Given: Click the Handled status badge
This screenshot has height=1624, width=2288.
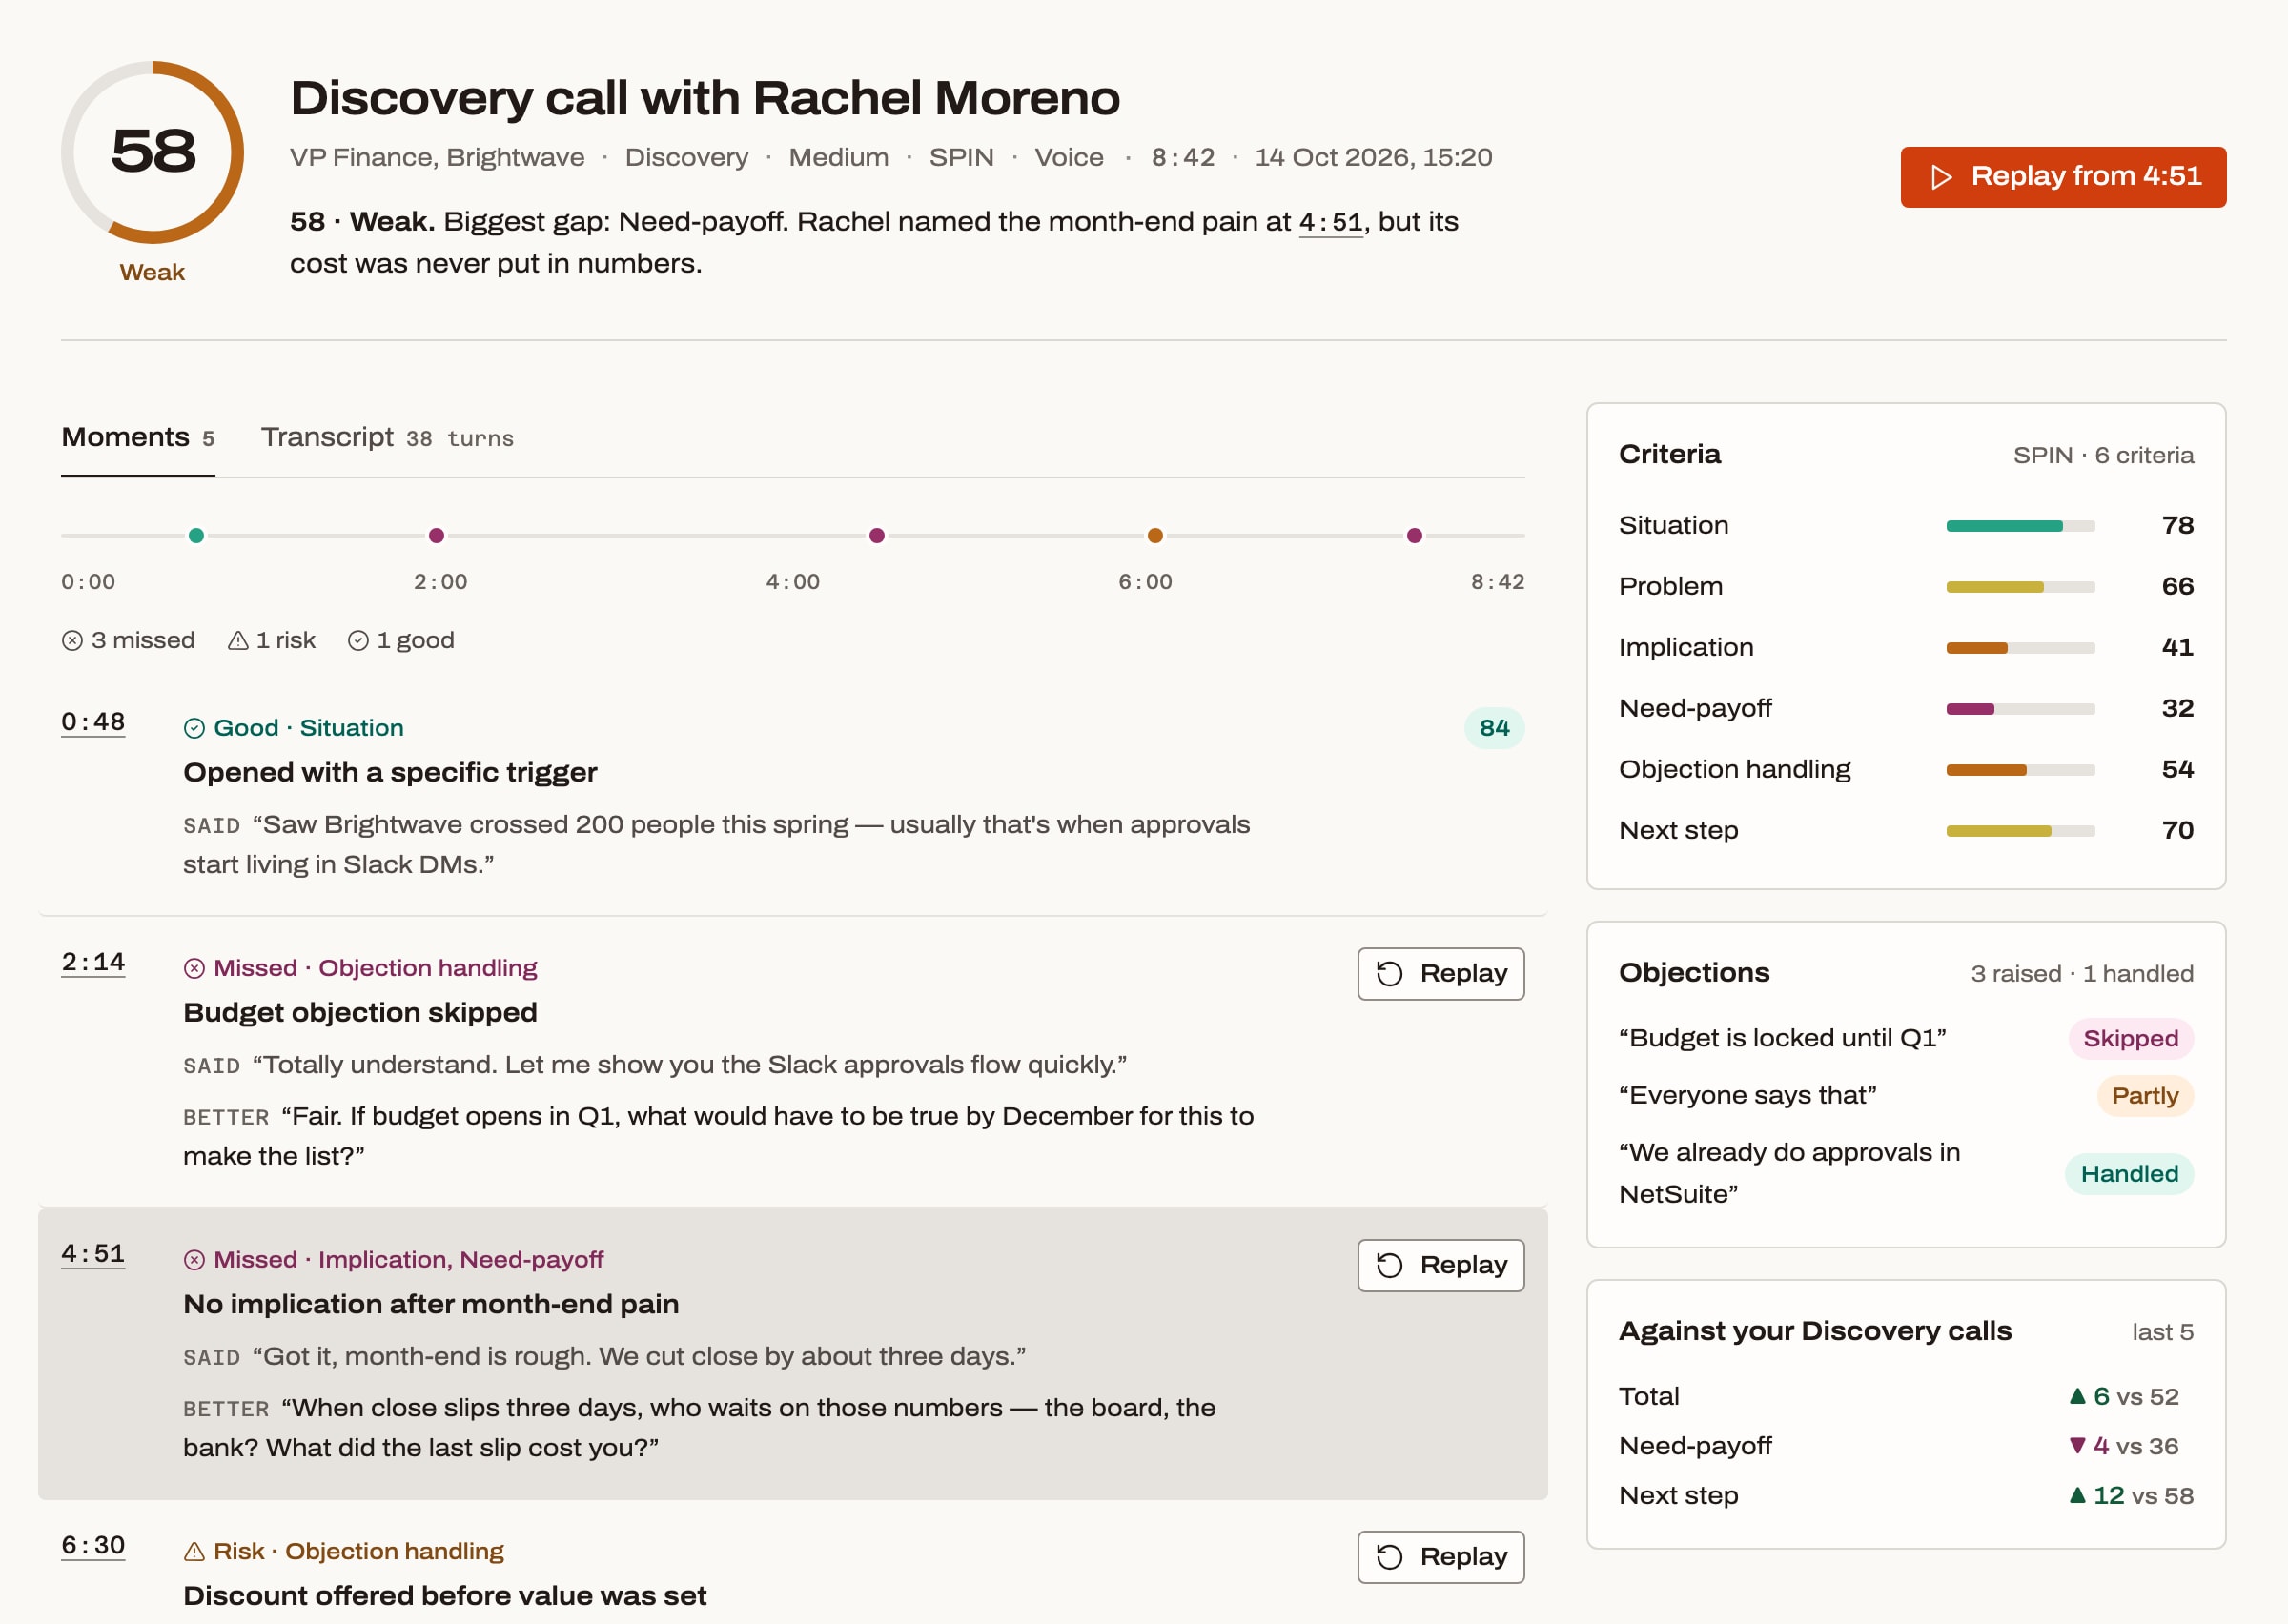Looking at the screenshot, I should pos(2129,1174).
